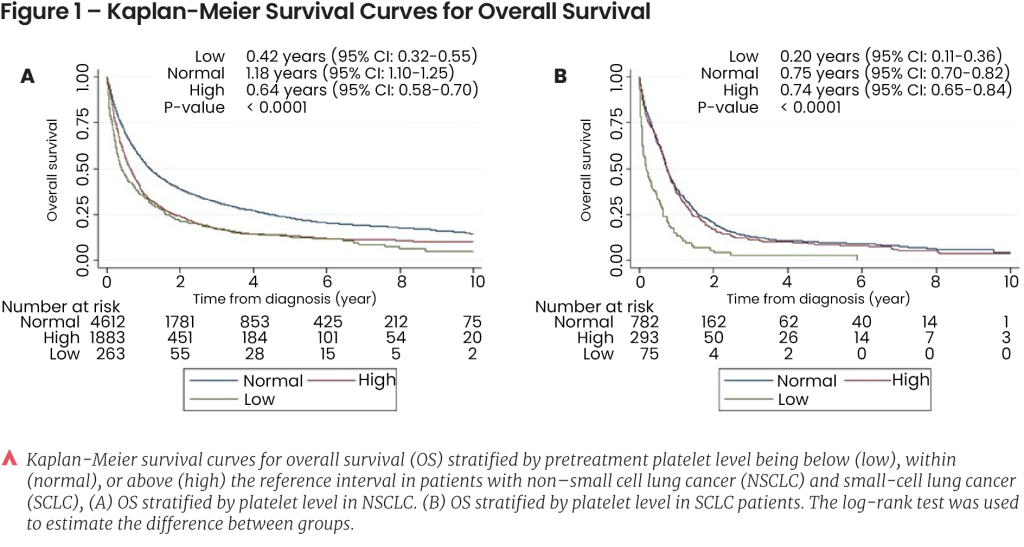Click the panel B letter label
1024x547 pixels.
560,76
